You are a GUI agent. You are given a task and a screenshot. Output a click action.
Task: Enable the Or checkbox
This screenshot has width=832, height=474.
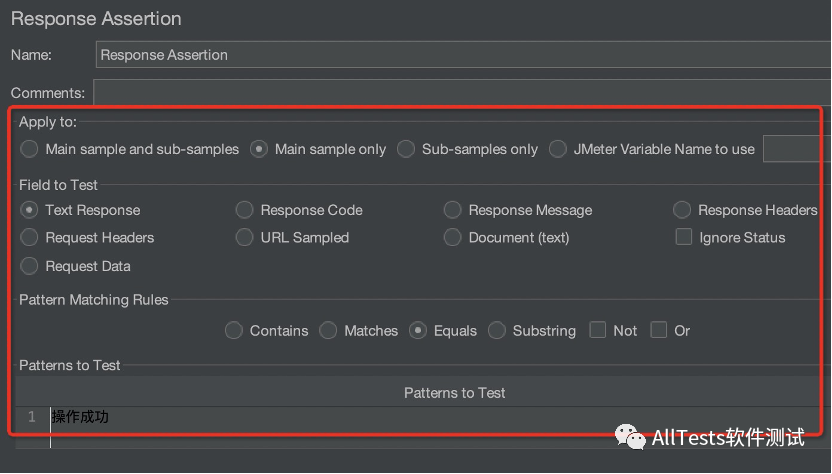(659, 330)
